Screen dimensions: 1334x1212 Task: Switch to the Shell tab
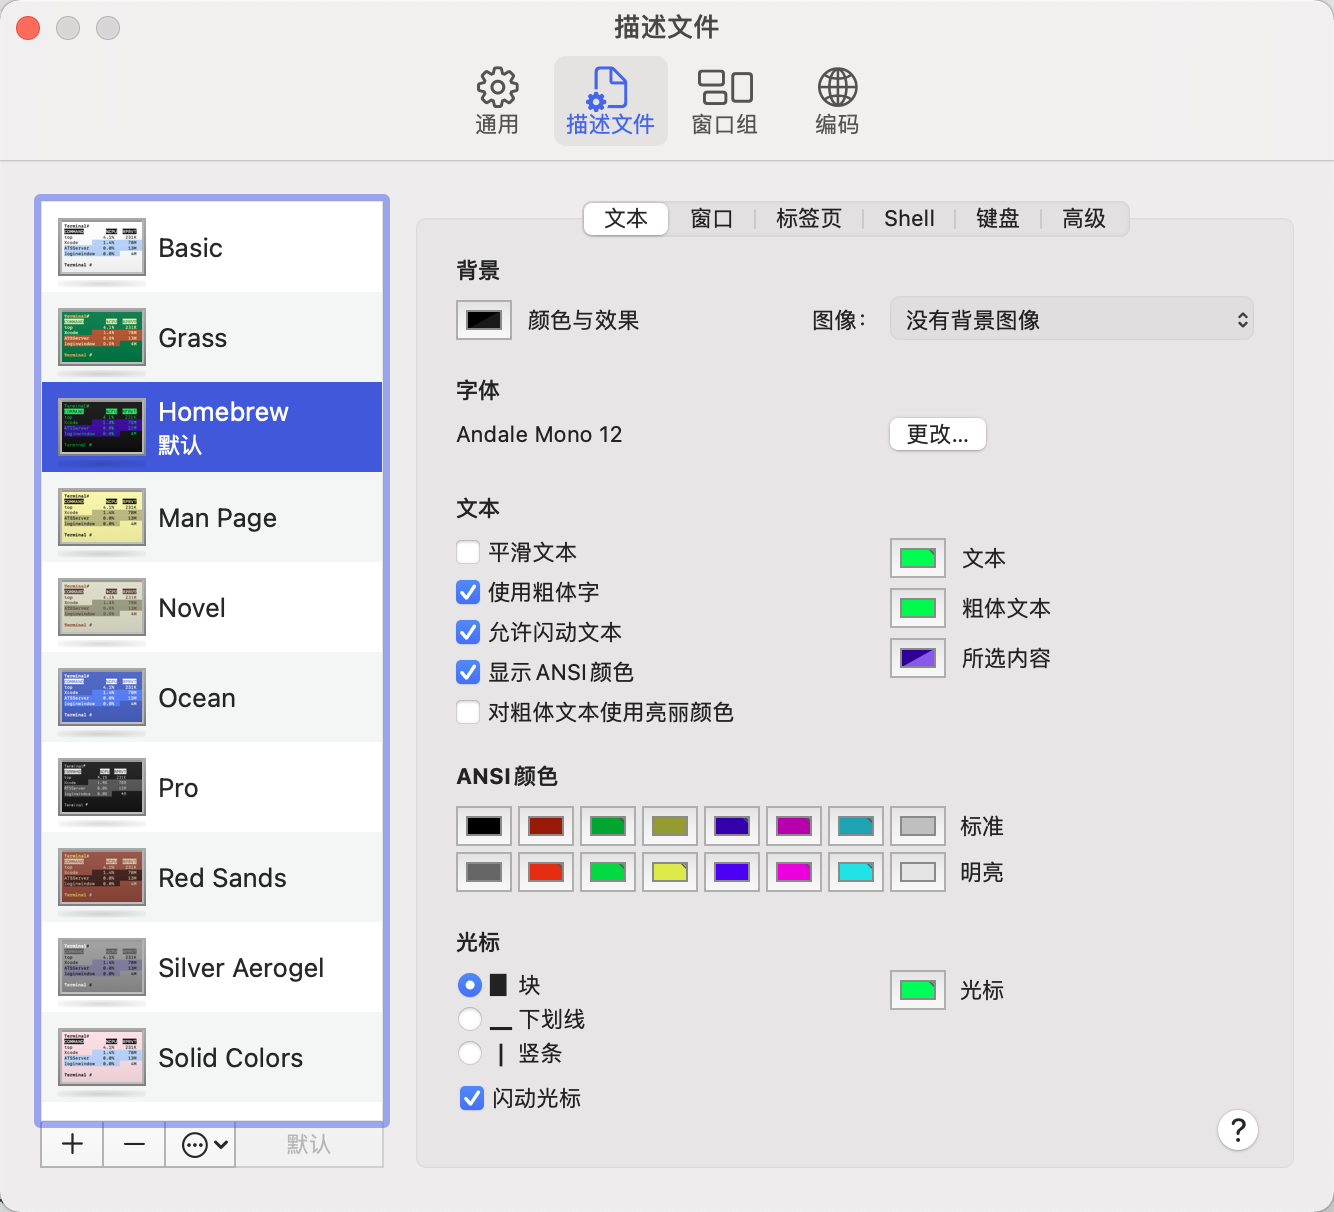click(x=909, y=219)
